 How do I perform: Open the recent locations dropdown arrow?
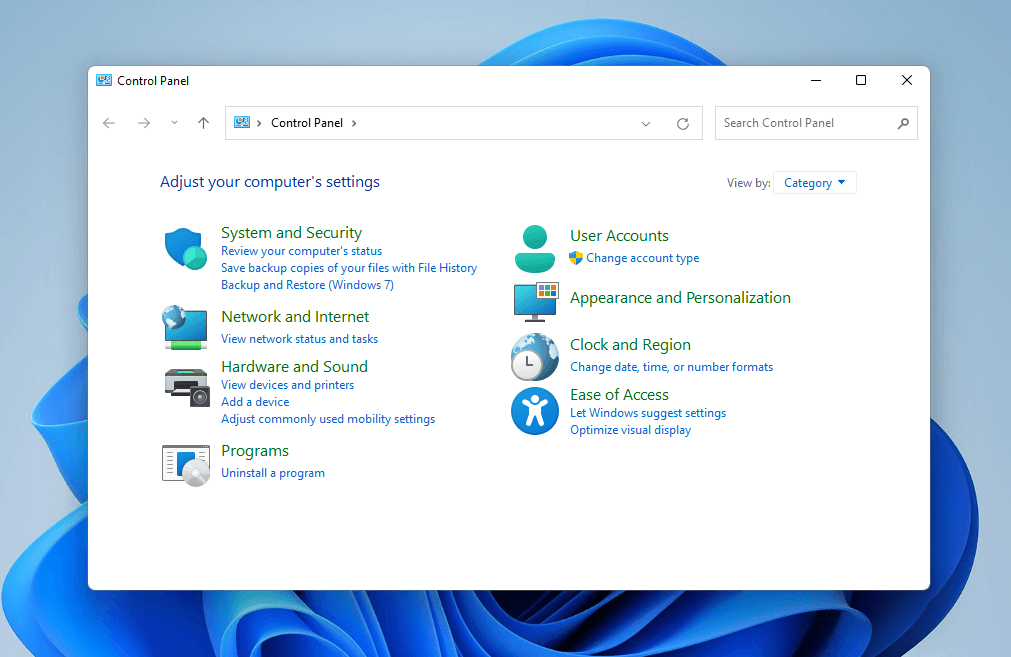point(174,123)
